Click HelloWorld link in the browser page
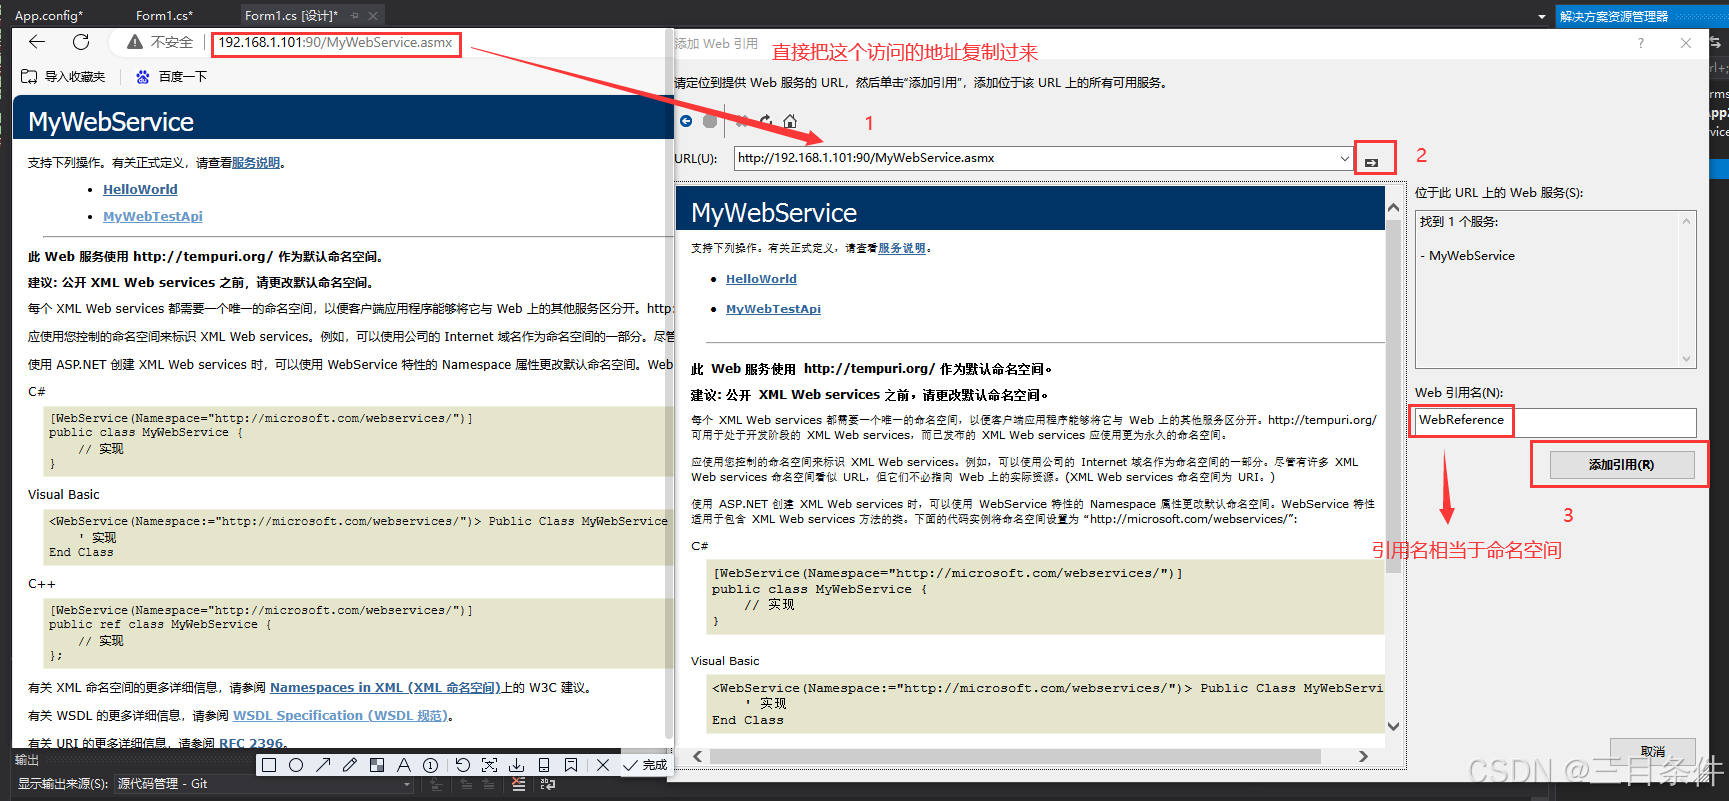The image size is (1729, 801). (140, 190)
